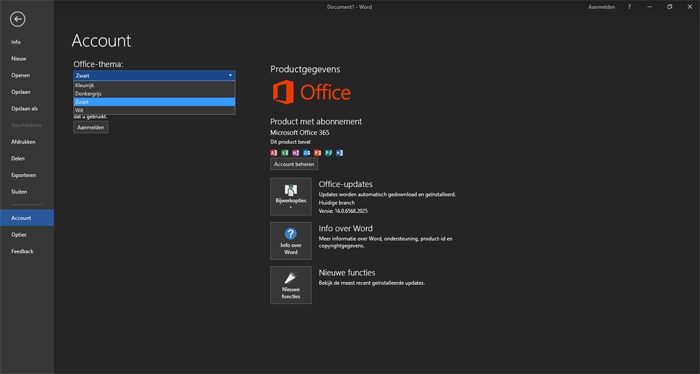This screenshot has width=700, height=374.
Task: Select Kleurrijk theme option
Action: [154, 85]
